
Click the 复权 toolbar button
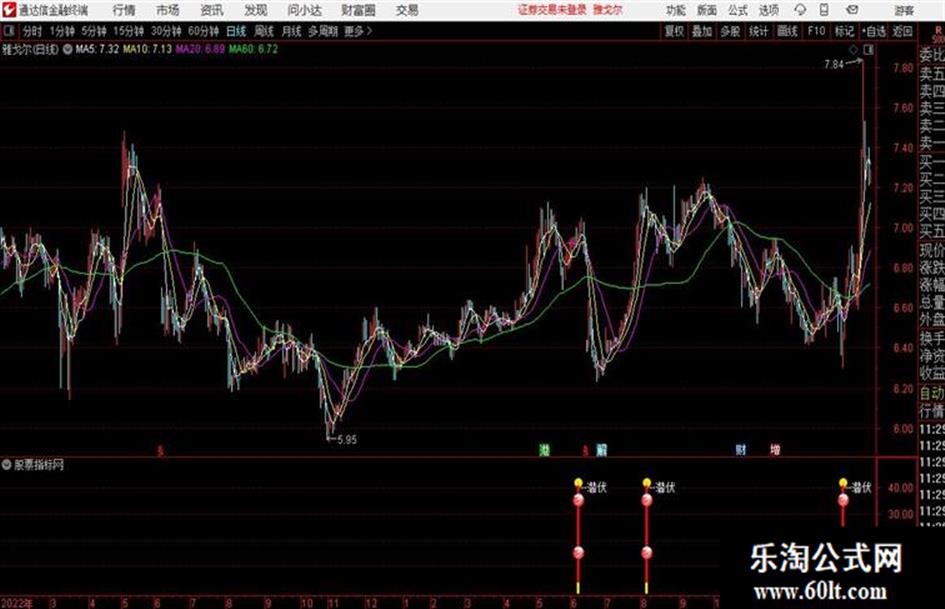[x=674, y=31]
